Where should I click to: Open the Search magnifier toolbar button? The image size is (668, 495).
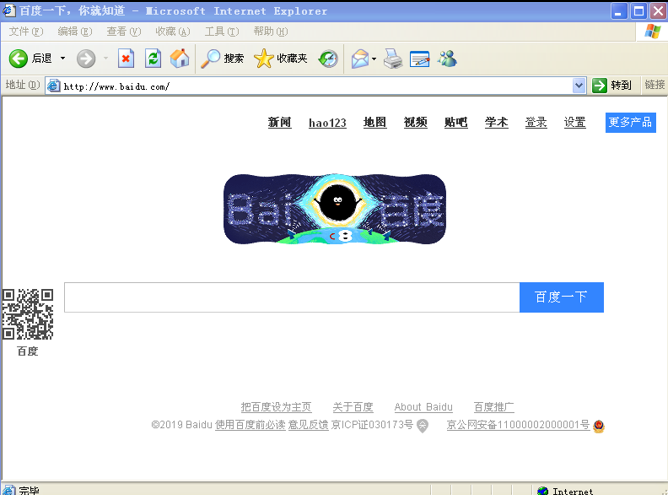222,58
